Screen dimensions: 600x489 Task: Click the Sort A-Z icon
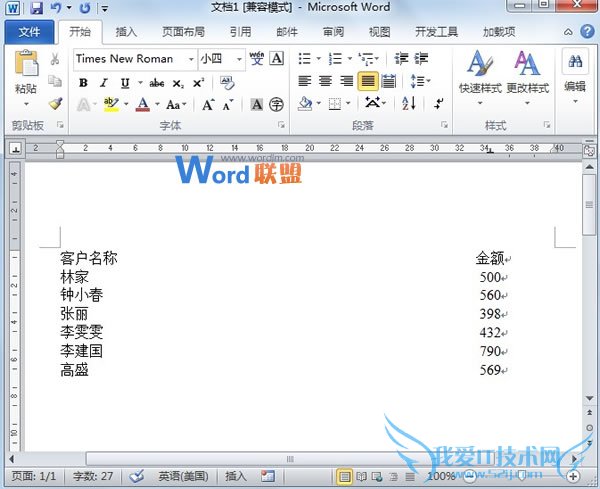click(409, 103)
